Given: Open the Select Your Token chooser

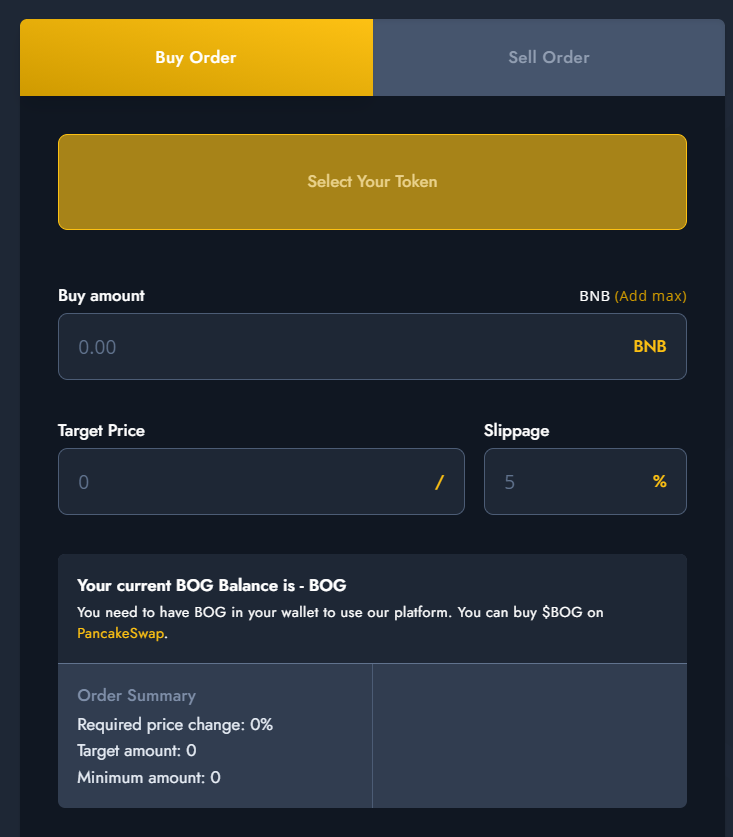Looking at the screenshot, I should coord(372,182).
